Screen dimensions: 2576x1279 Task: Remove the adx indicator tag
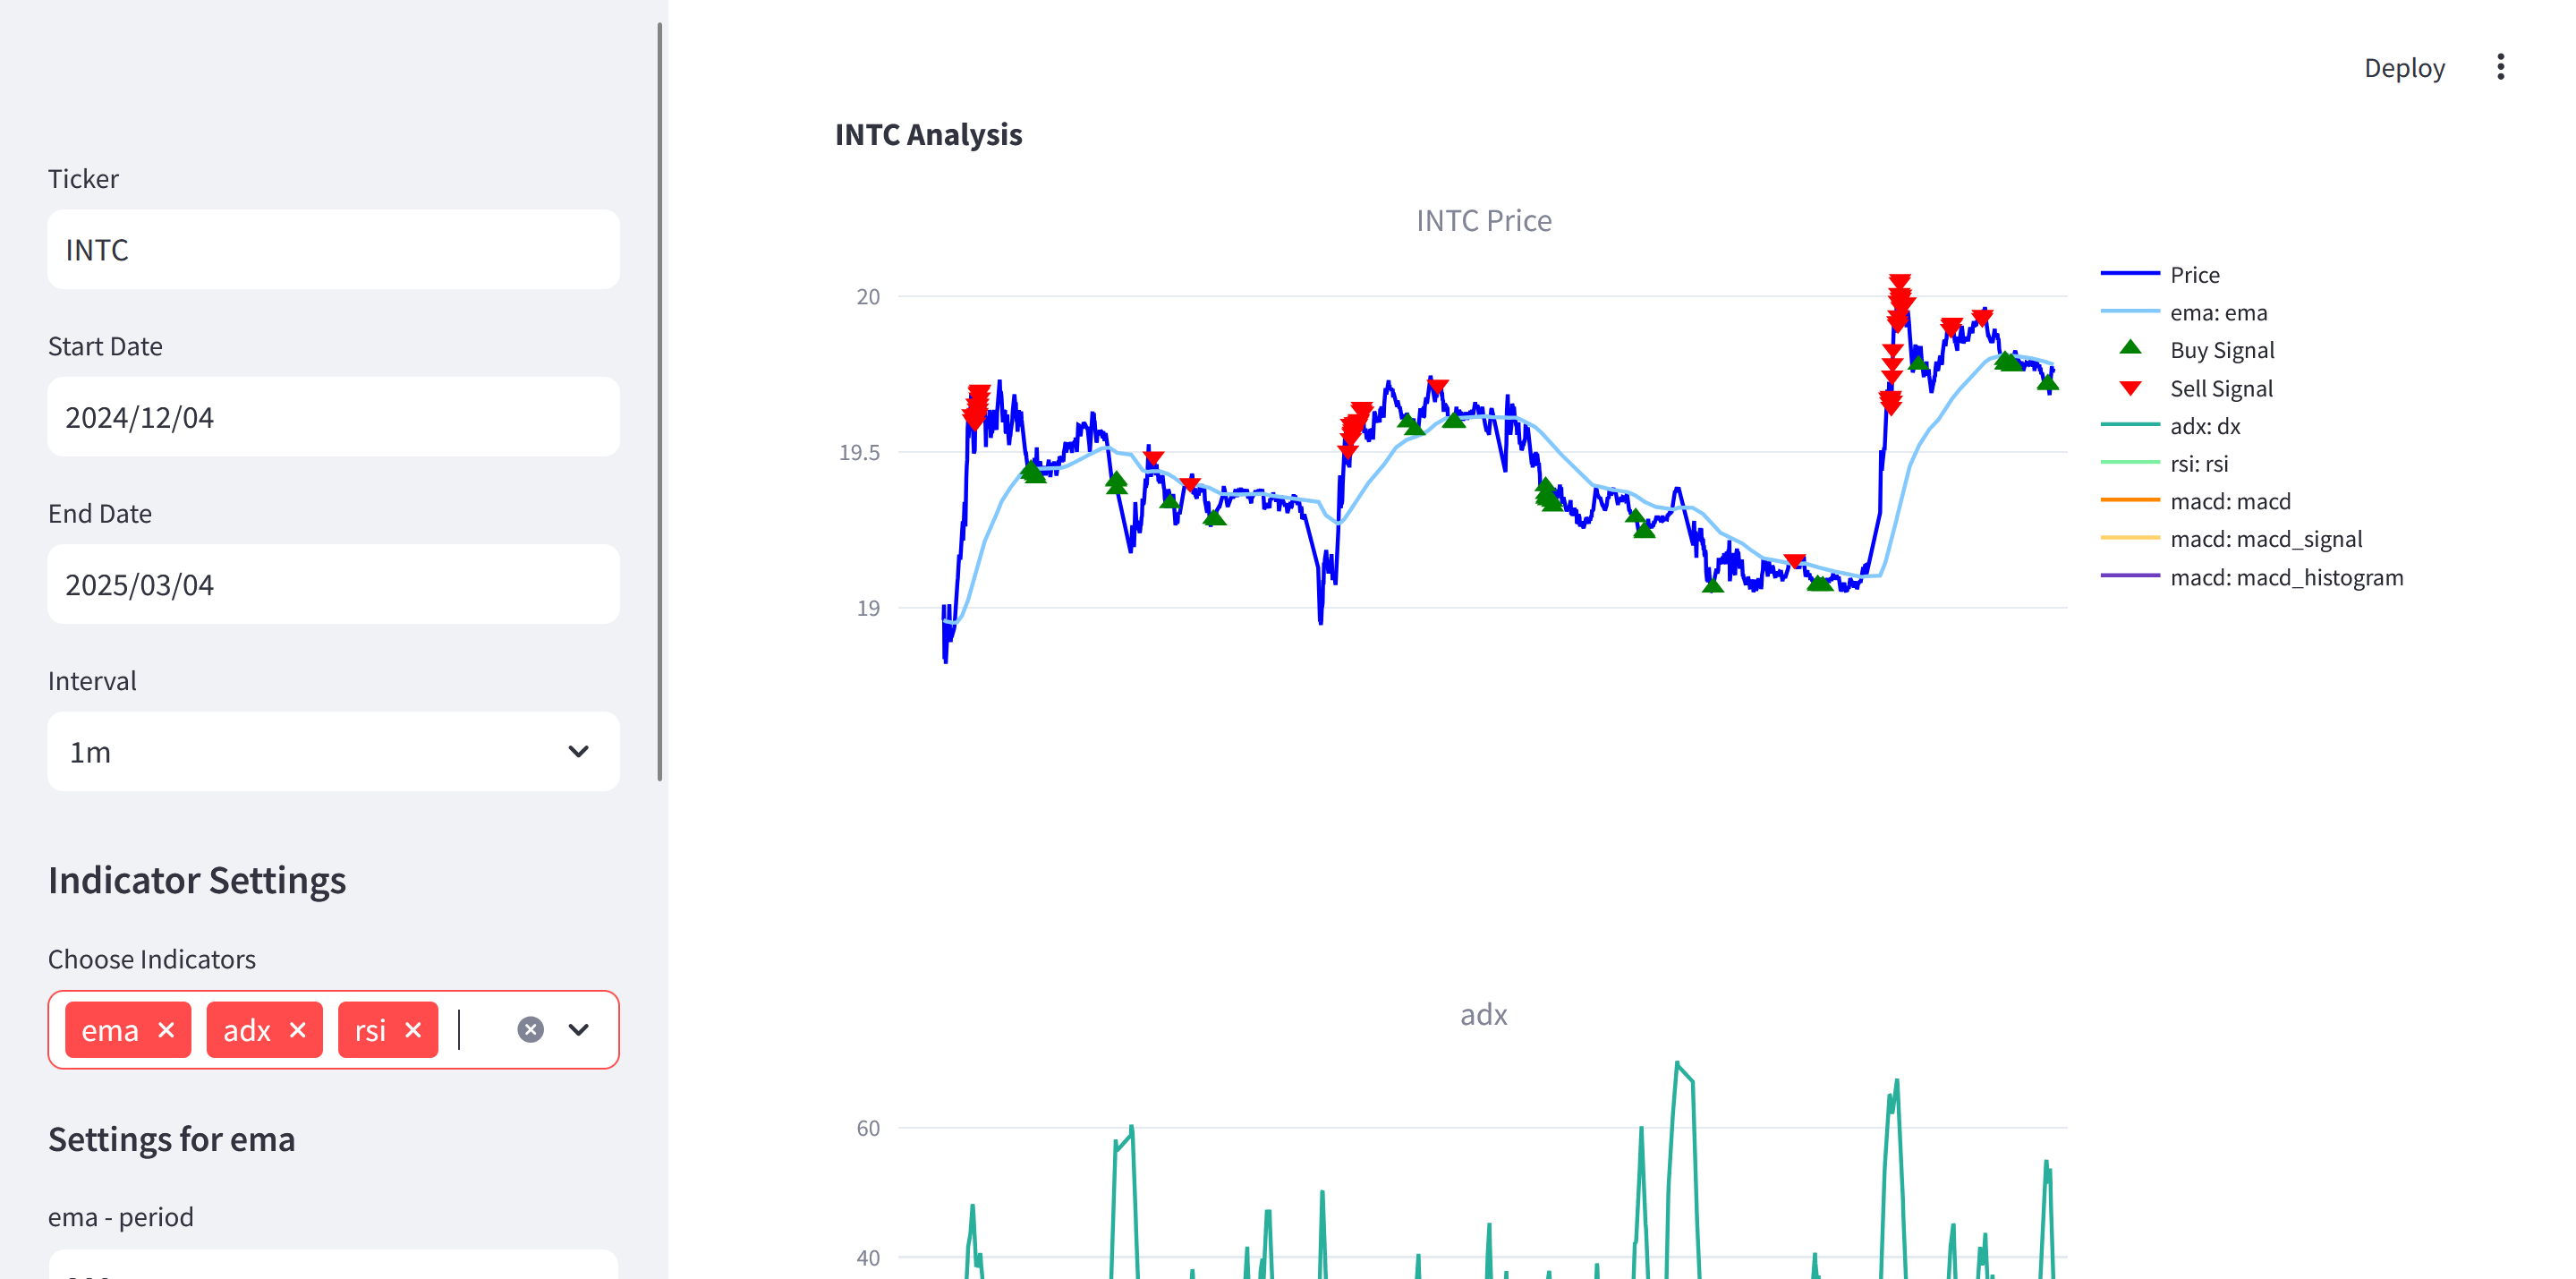pyautogui.click(x=297, y=1030)
